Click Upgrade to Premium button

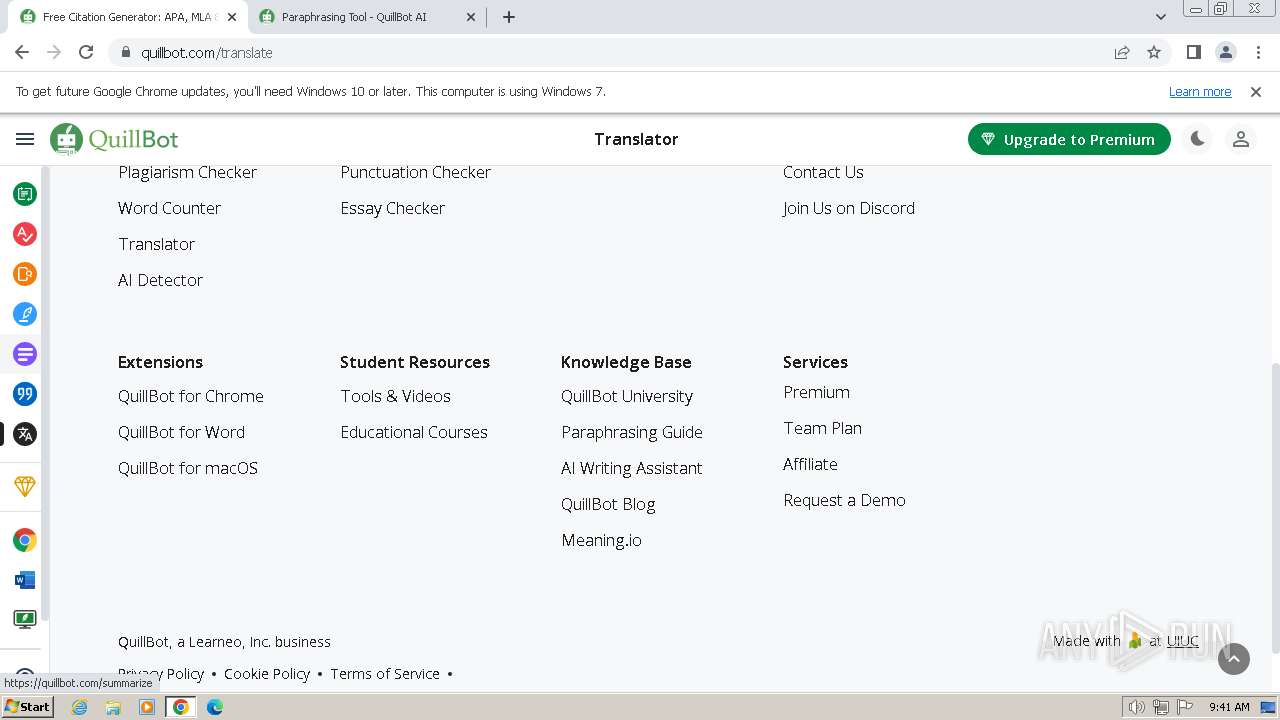pyautogui.click(x=1069, y=139)
